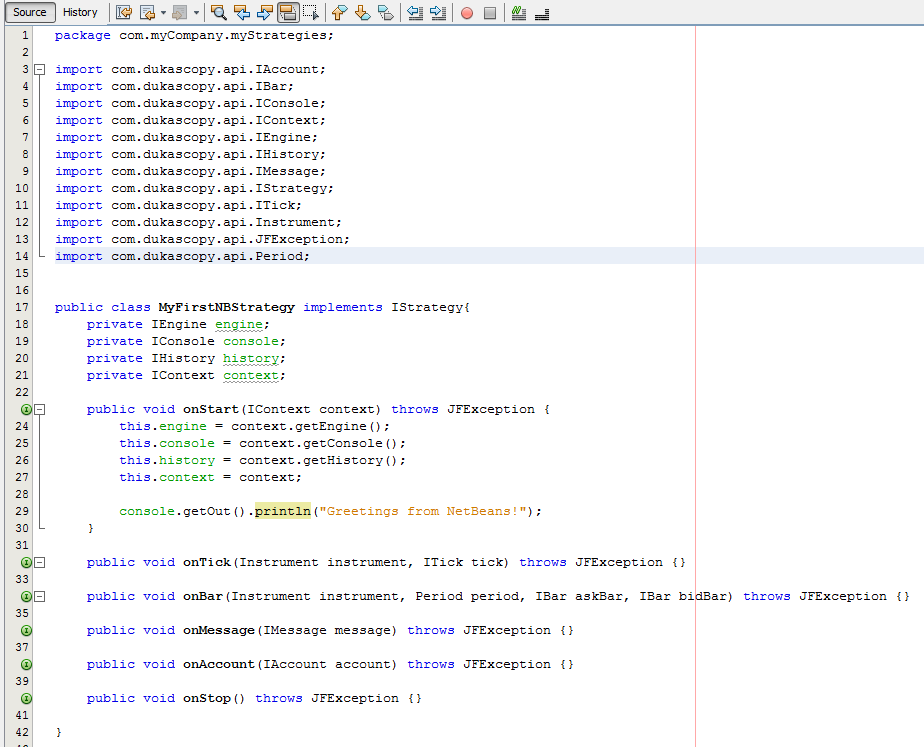Click ITick tick parameter in onTick

[463, 562]
